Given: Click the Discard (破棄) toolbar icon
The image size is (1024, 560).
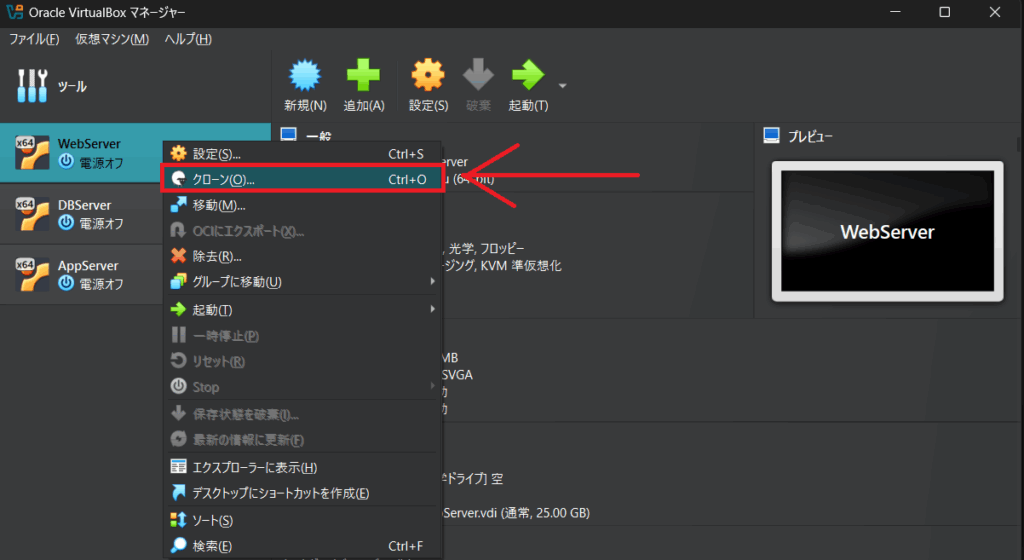Looking at the screenshot, I should (x=478, y=75).
